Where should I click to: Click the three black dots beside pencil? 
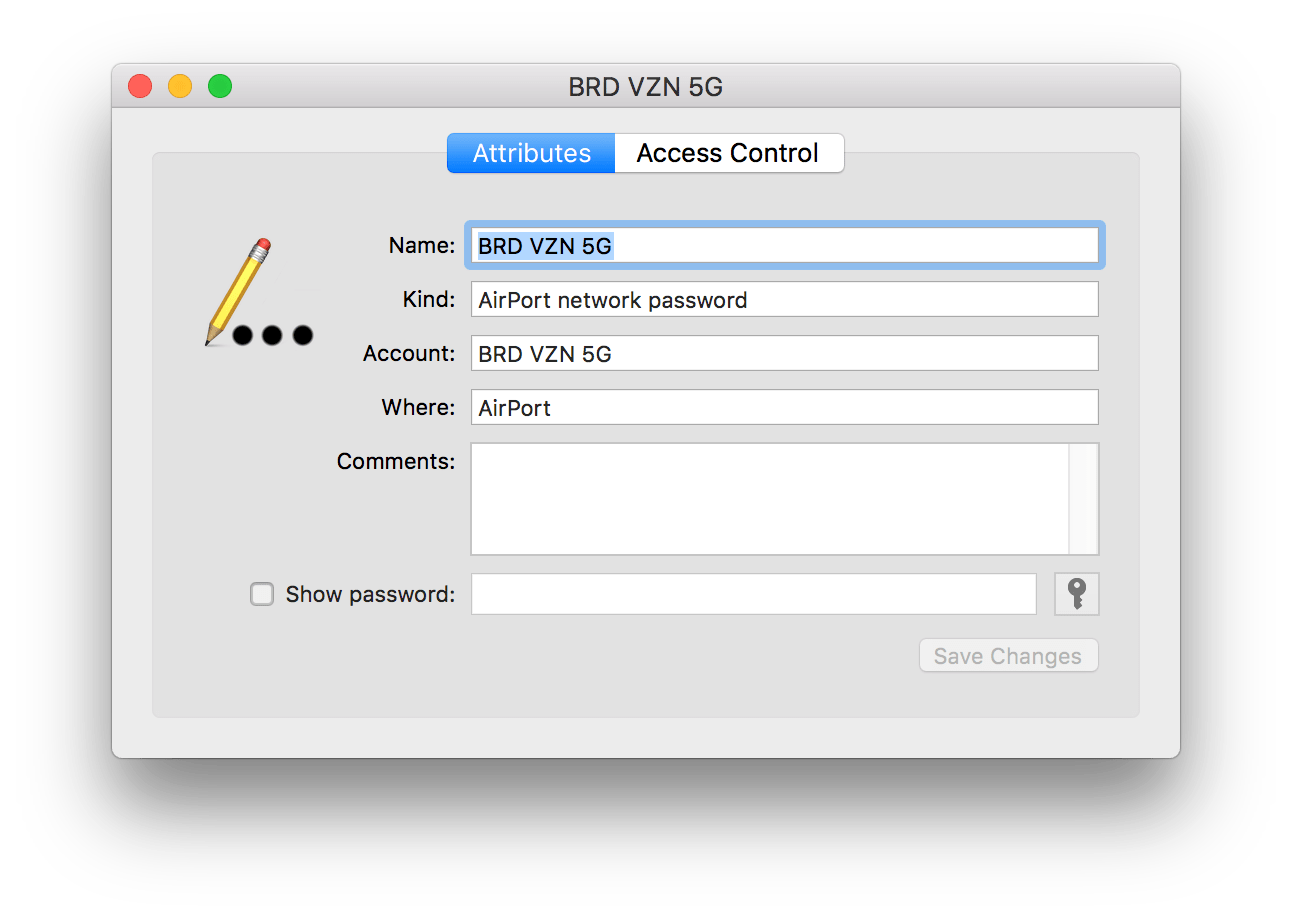coord(272,335)
